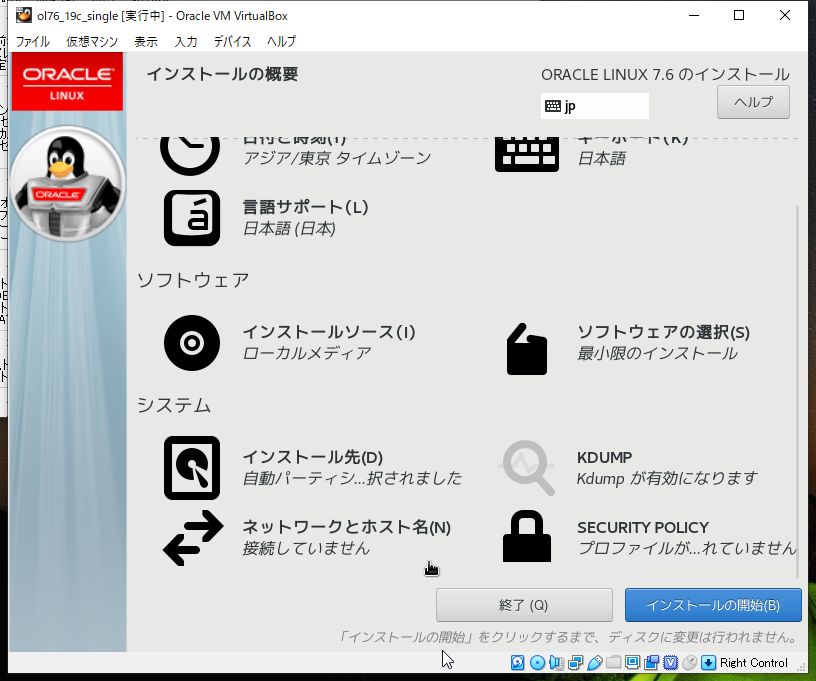Click the mouse integration indicator in status bar
Image resolution: width=816 pixels, height=681 pixels.
coord(688,662)
